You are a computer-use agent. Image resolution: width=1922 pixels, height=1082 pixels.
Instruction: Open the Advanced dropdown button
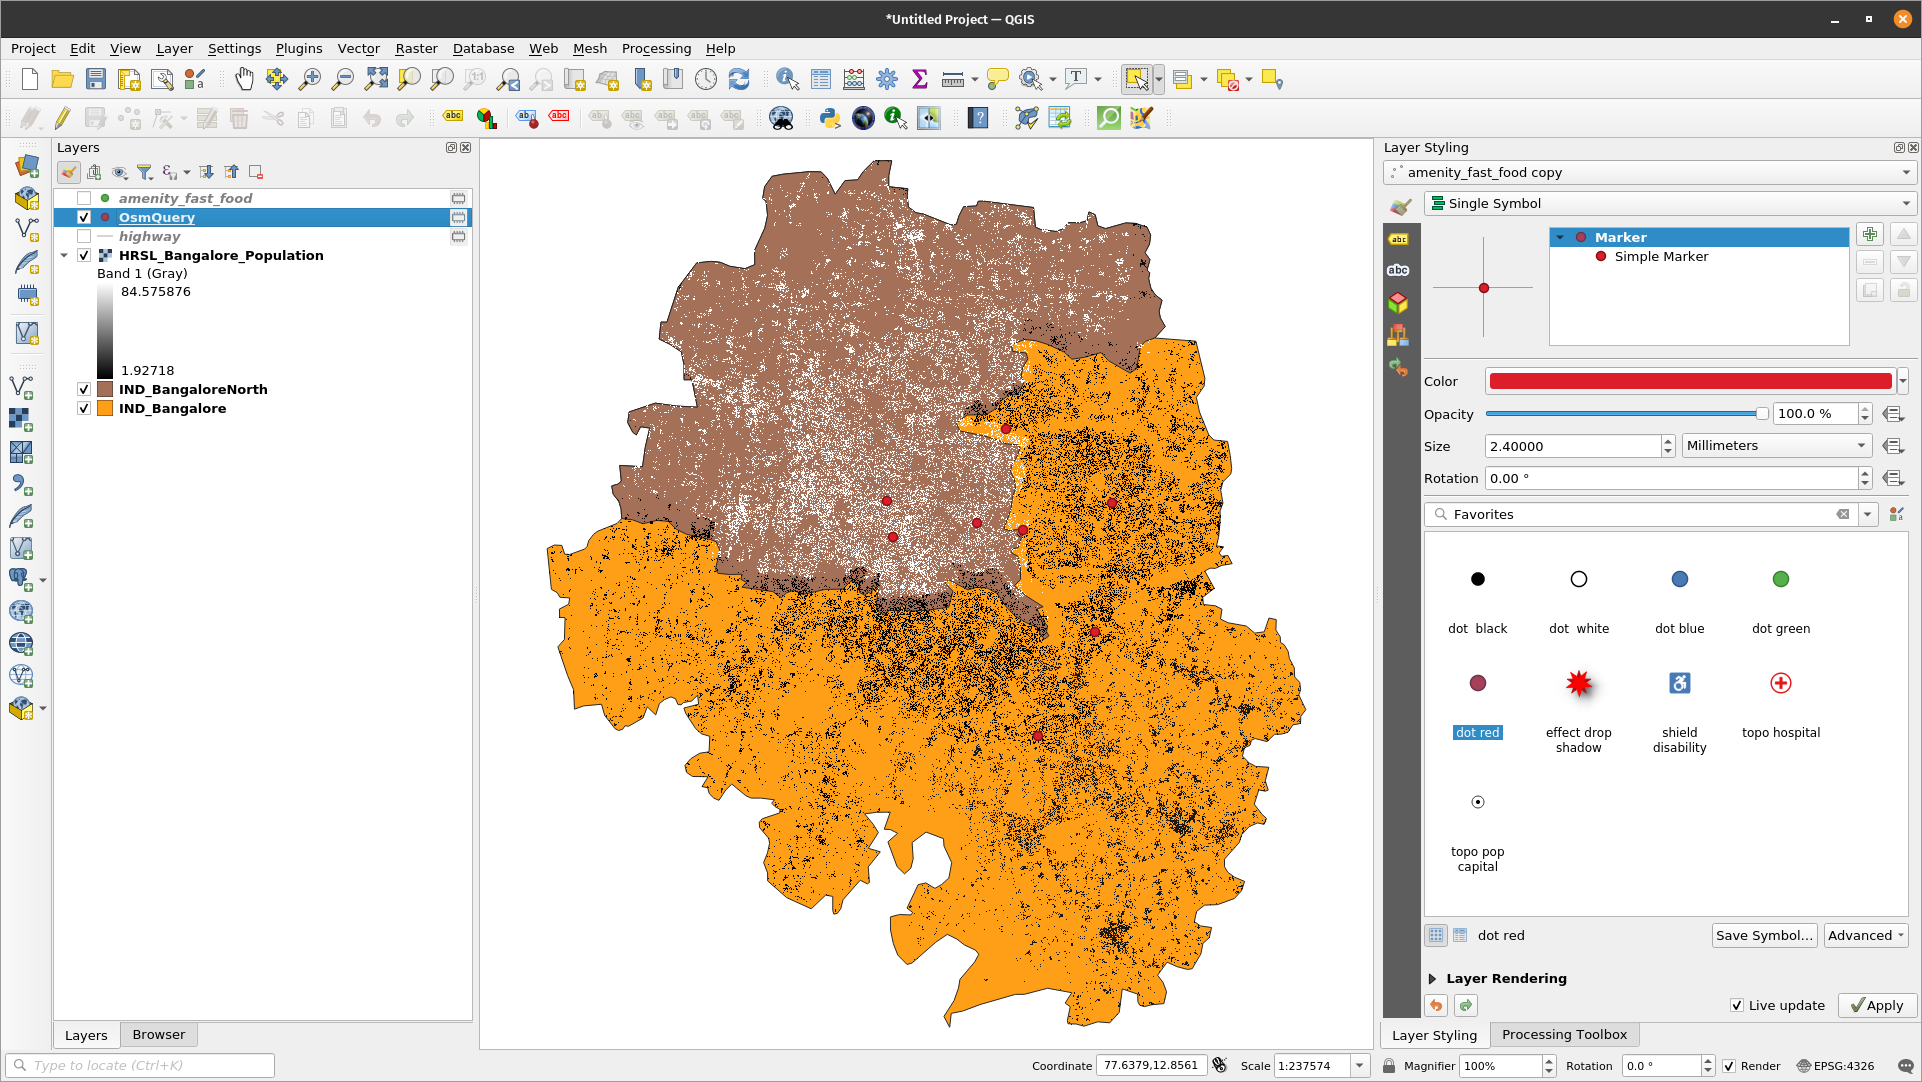coord(1866,935)
